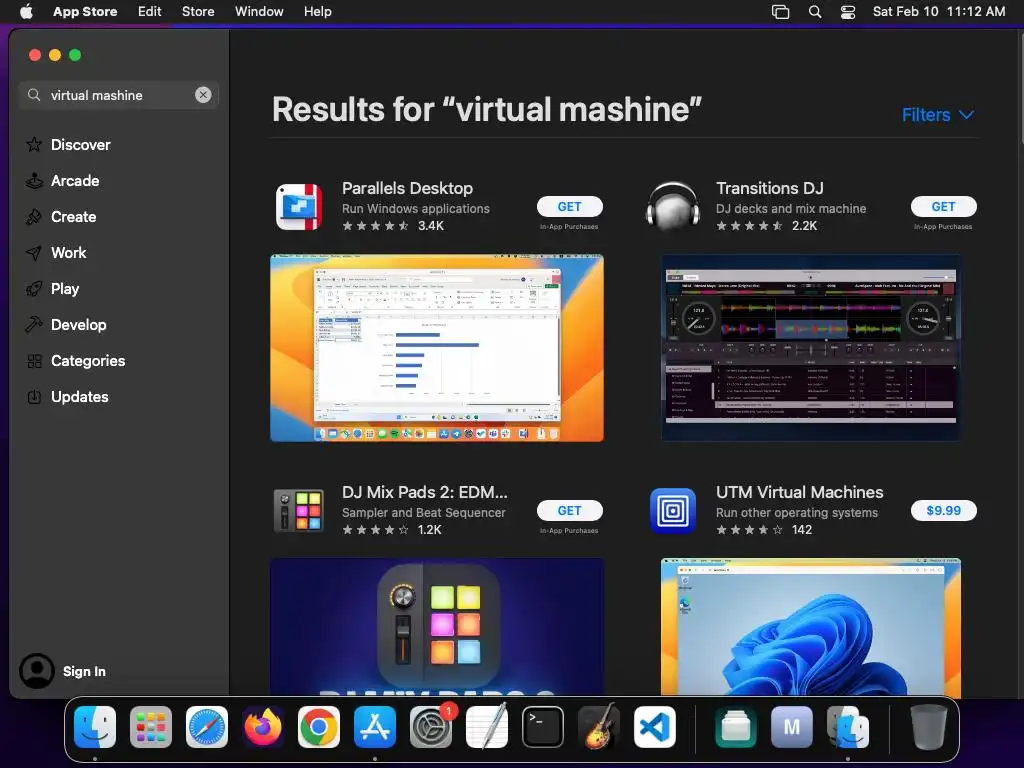This screenshot has width=1024, height=768.
Task: Get Parallels Desktop
Action: 569,206
